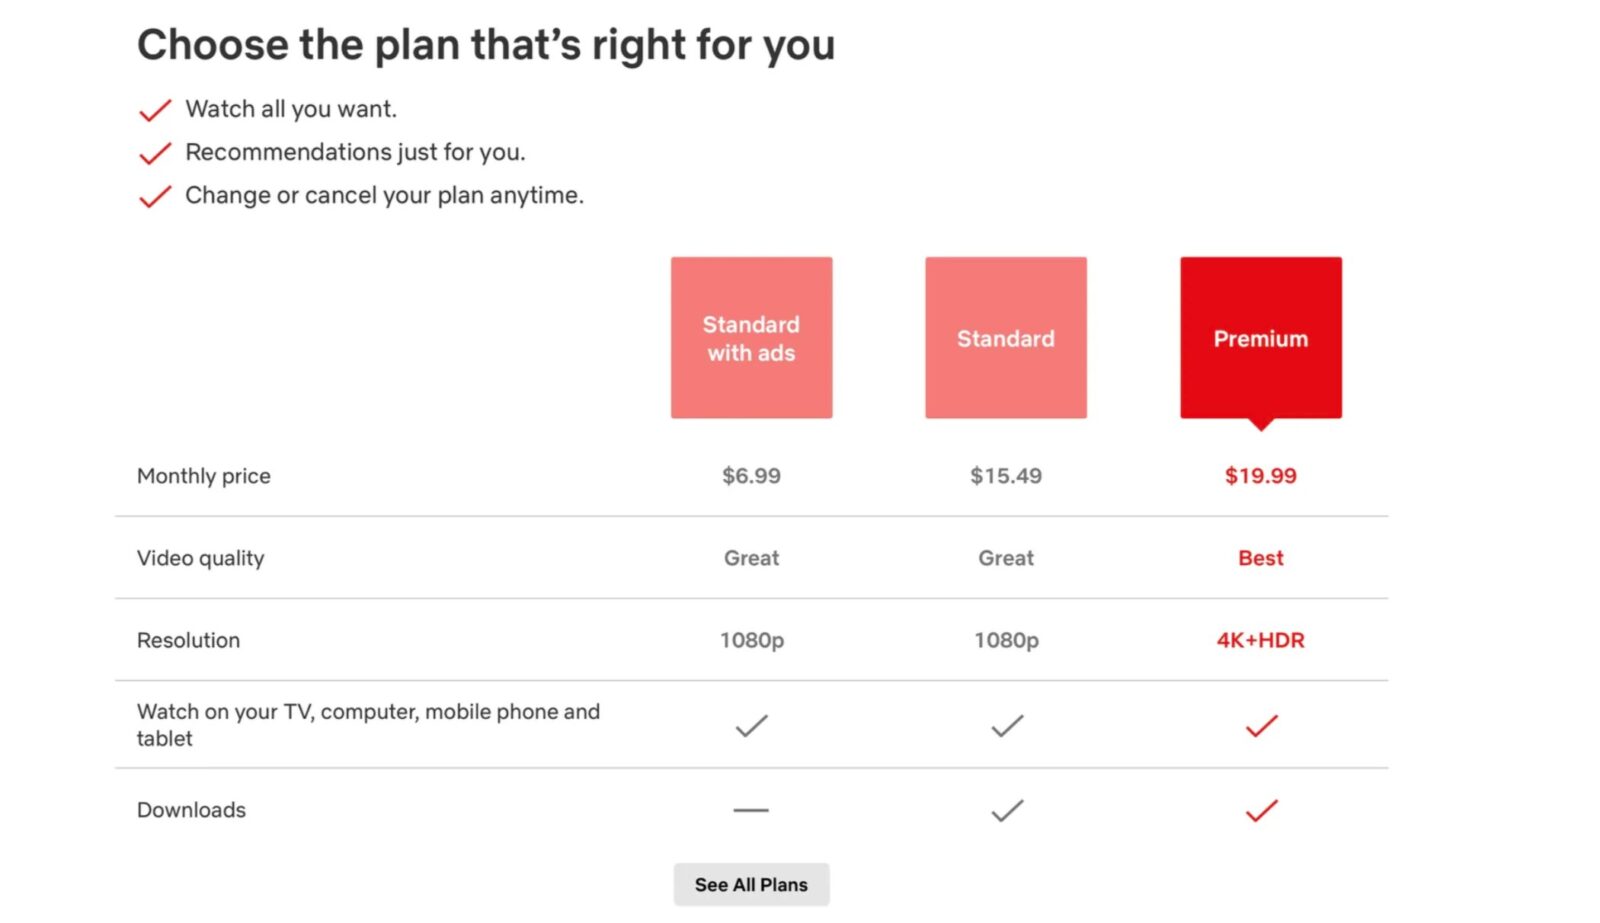Select the Standard with ads plan tile
The width and height of the screenshot is (1600, 923).
pyautogui.click(x=751, y=338)
